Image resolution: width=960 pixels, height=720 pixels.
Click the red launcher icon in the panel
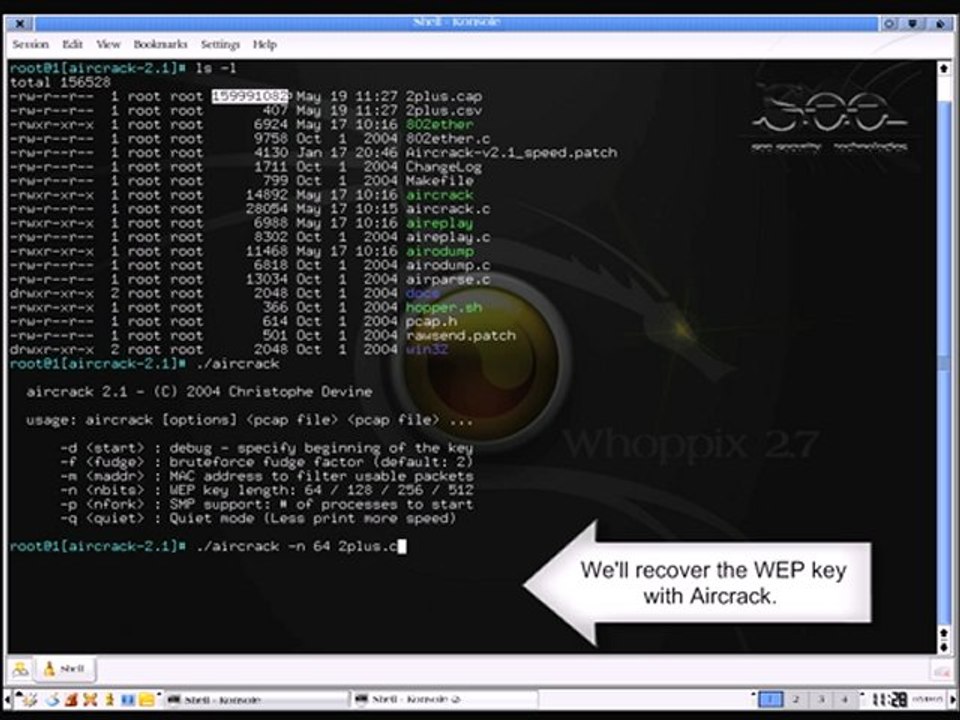(x=71, y=699)
